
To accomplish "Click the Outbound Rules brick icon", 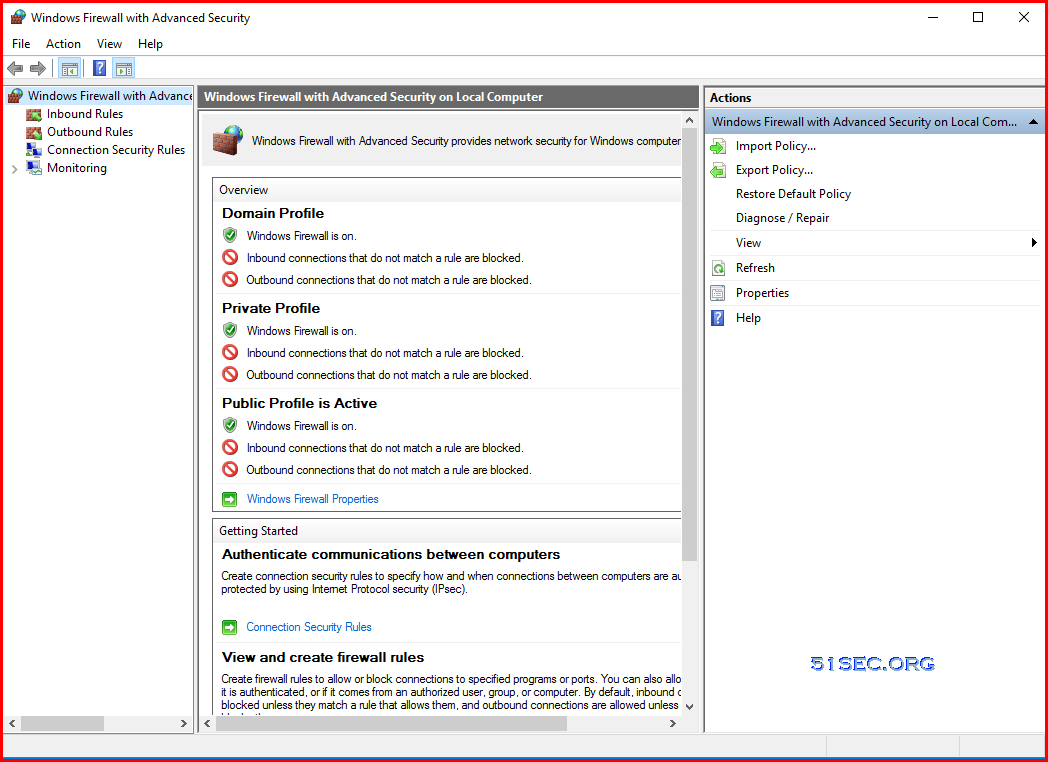I will (33, 132).
